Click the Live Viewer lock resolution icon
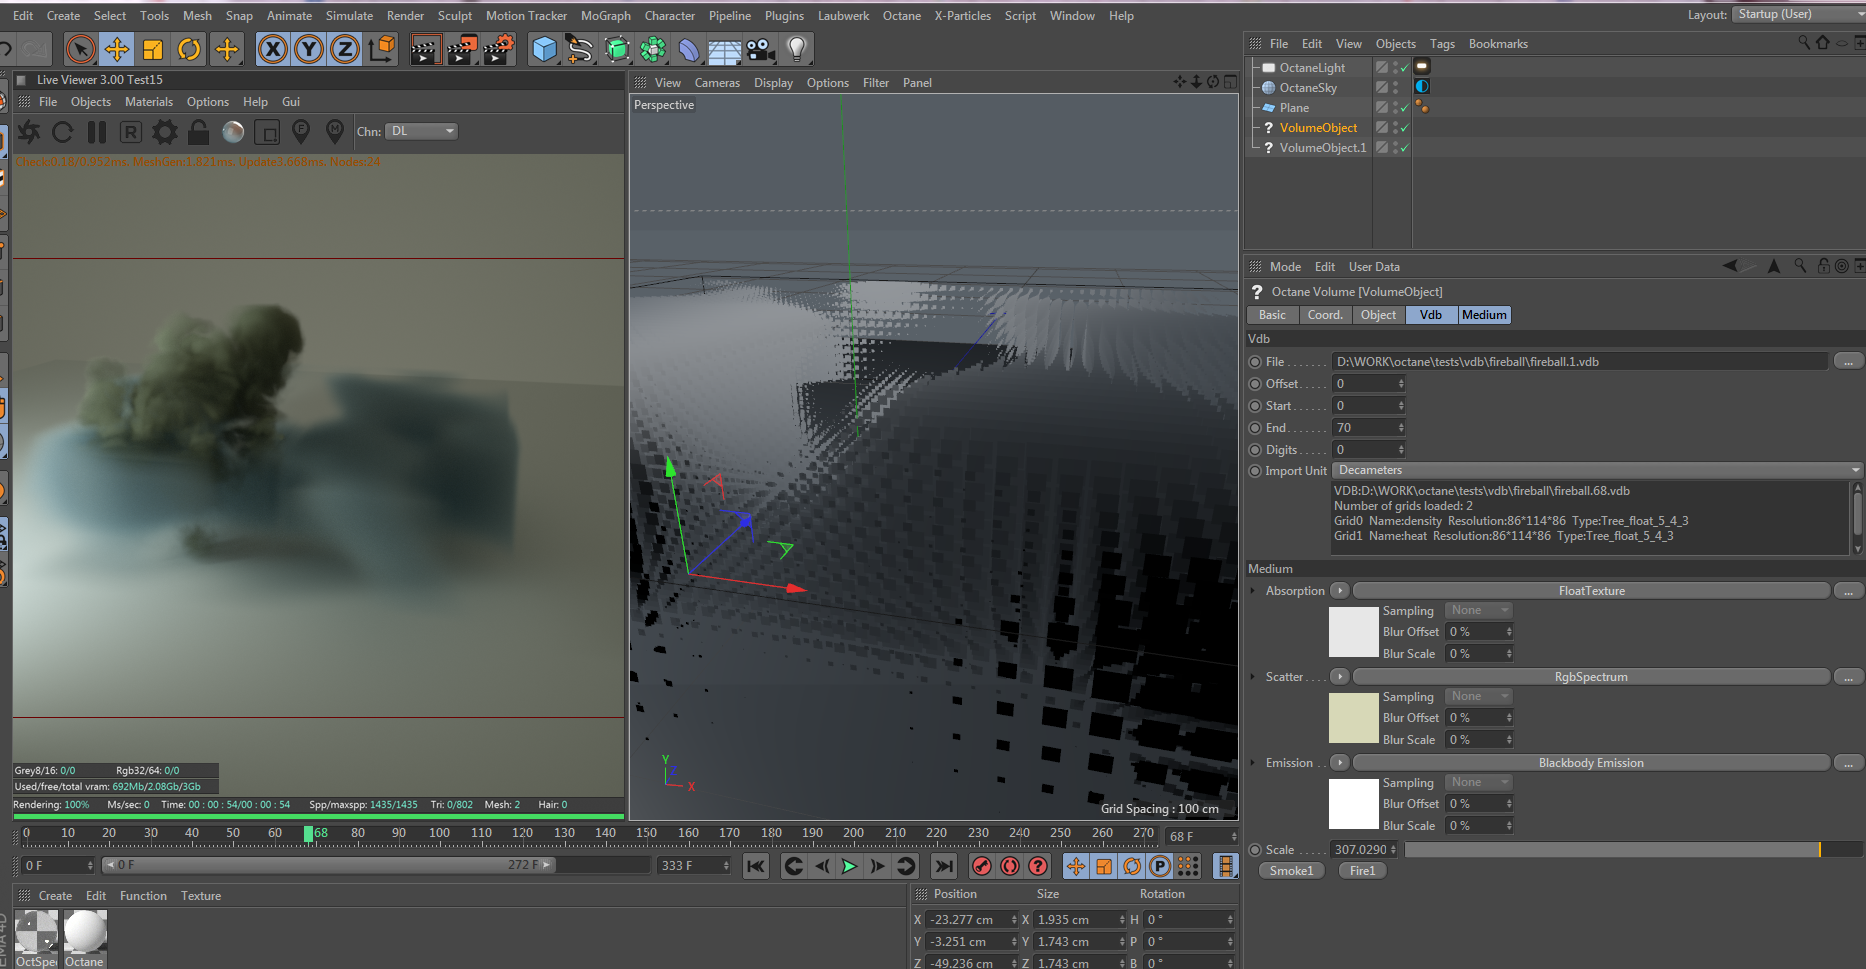1866x969 pixels. click(x=199, y=132)
